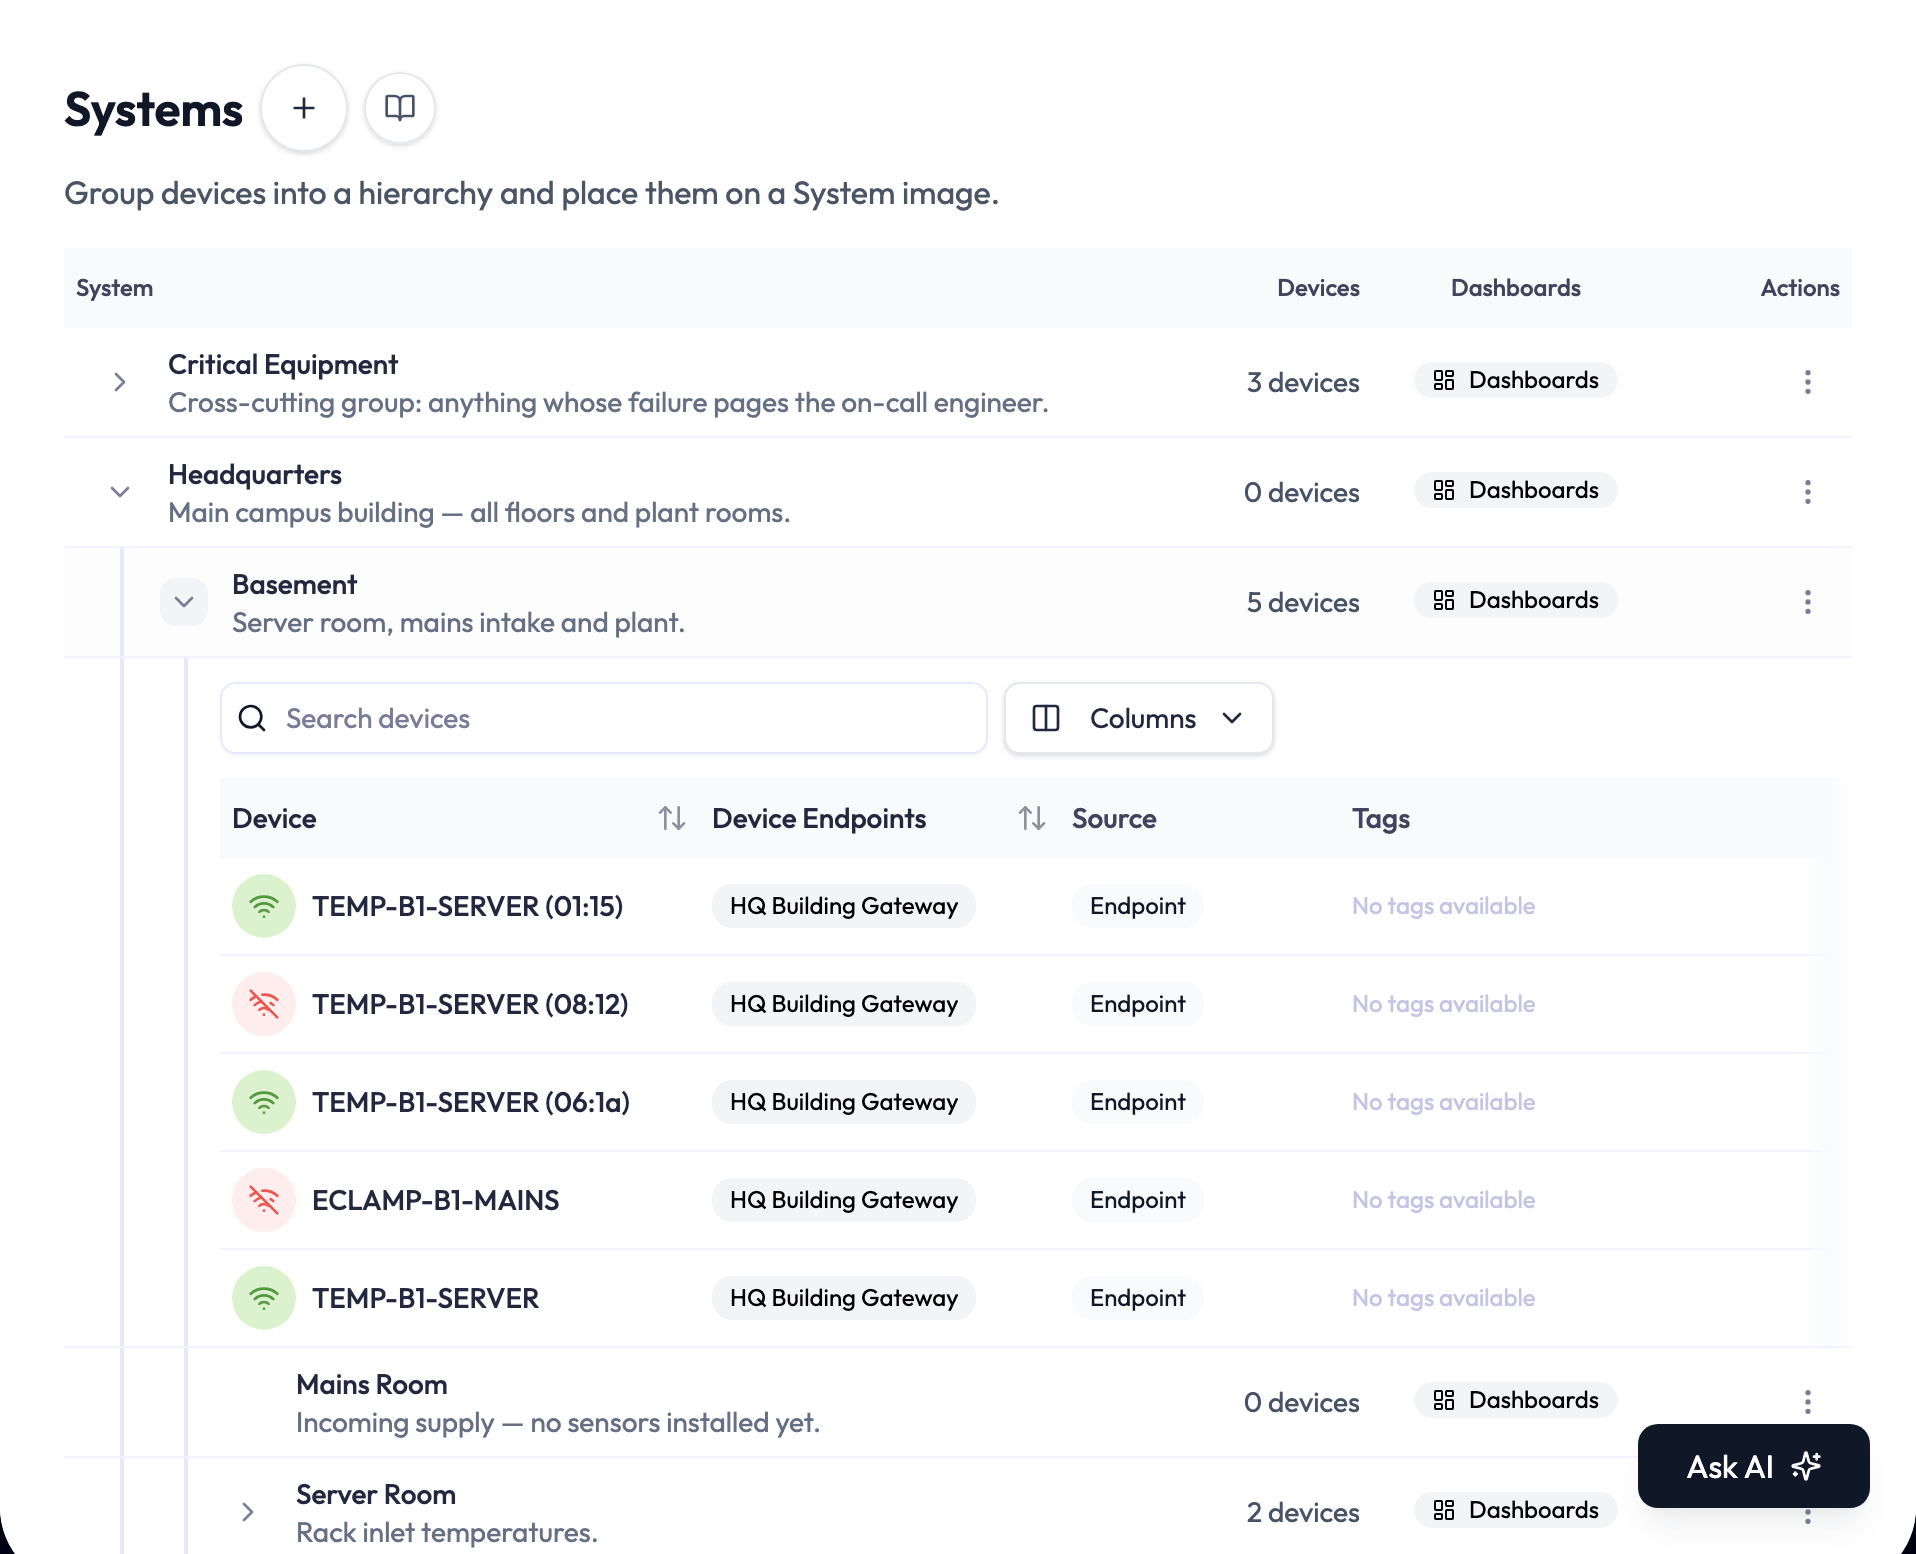Open Dashboards for Basement
This screenshot has height=1554, width=1916.
[x=1515, y=600]
